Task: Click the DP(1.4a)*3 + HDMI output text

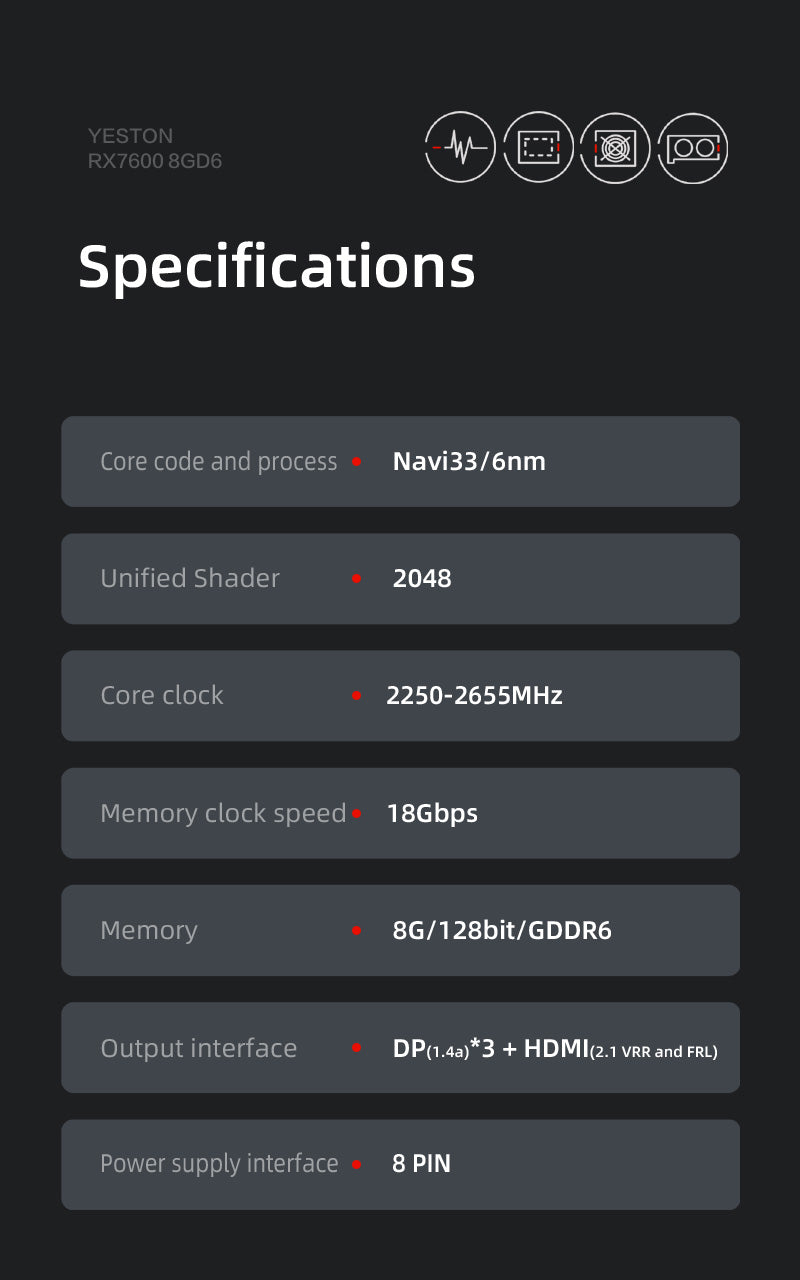Action: pos(555,1049)
